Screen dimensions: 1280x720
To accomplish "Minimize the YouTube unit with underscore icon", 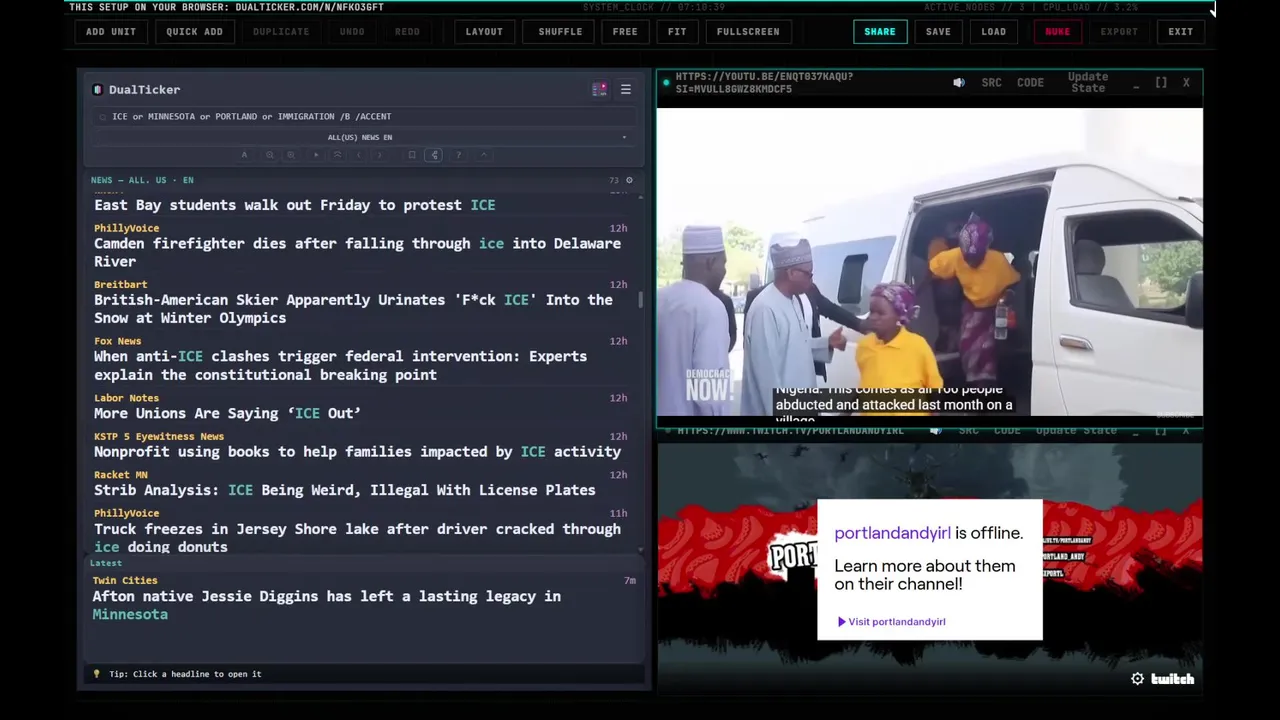I will coord(1136,85).
